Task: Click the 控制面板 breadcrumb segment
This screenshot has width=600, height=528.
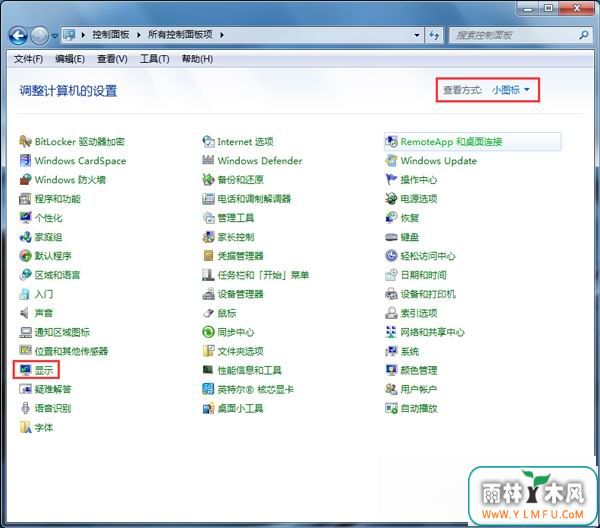Action: (x=111, y=35)
